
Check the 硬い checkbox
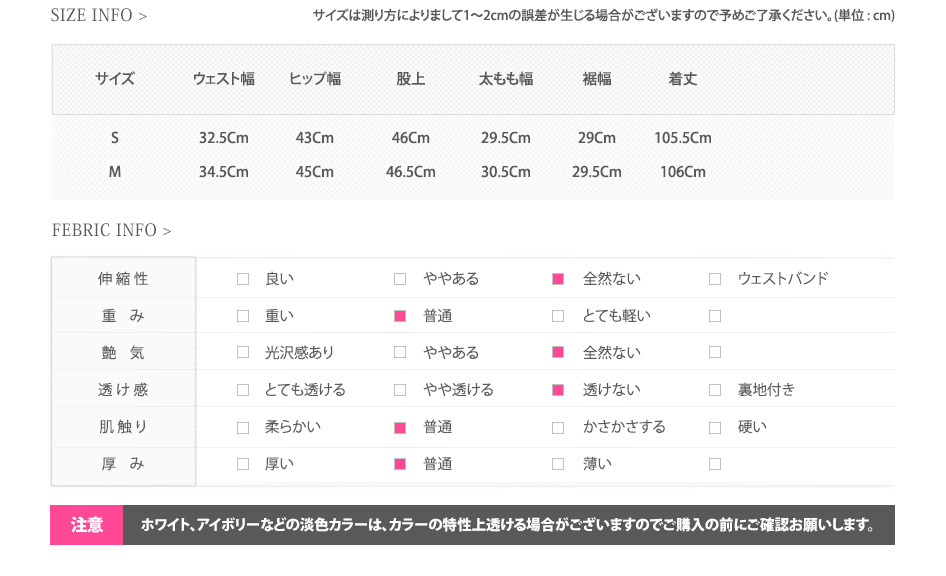click(x=715, y=428)
